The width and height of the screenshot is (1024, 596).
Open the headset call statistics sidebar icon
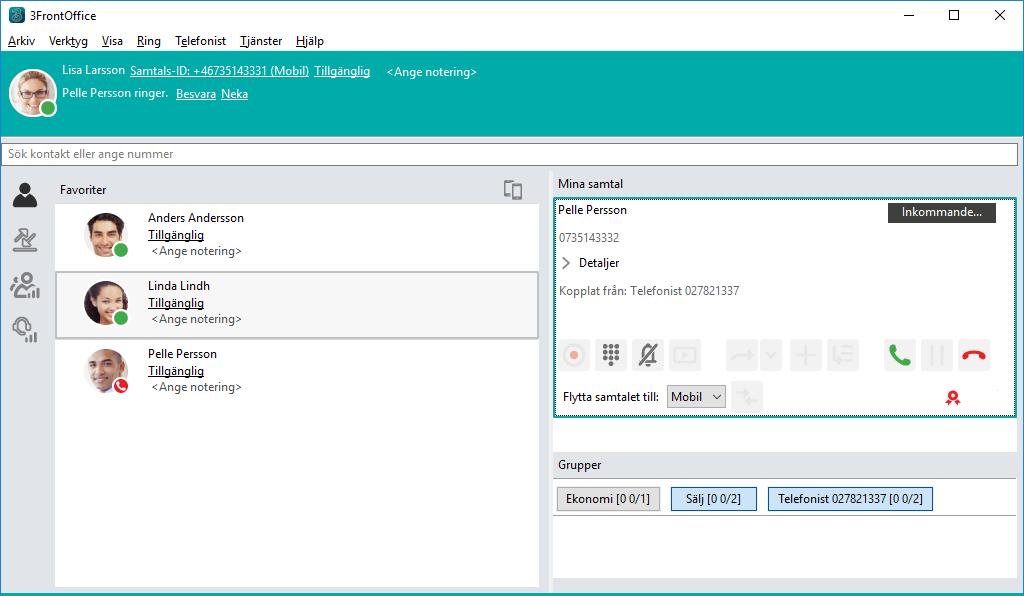point(25,330)
